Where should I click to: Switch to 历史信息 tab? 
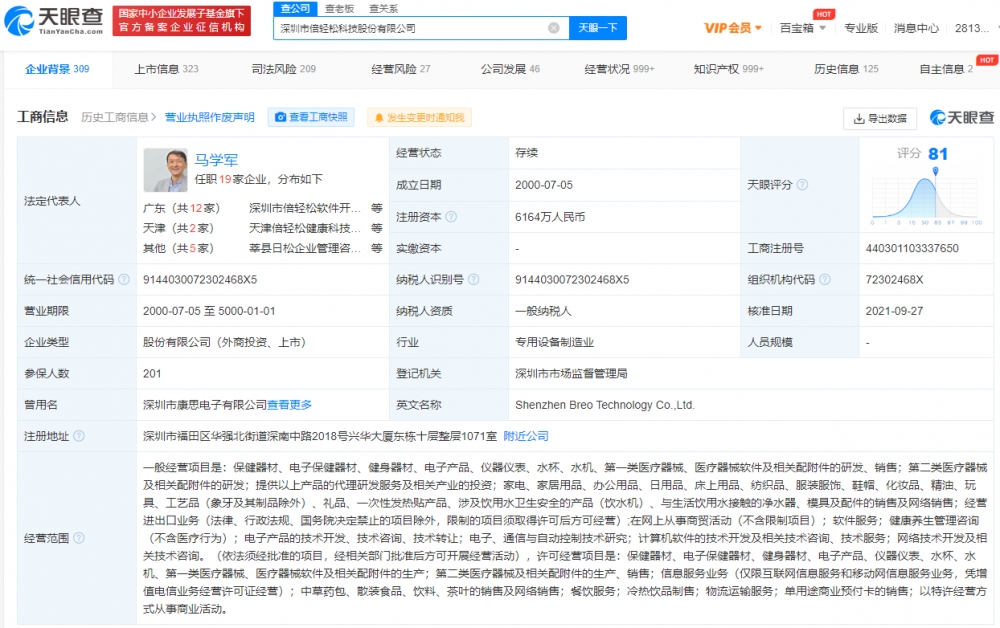coord(846,69)
